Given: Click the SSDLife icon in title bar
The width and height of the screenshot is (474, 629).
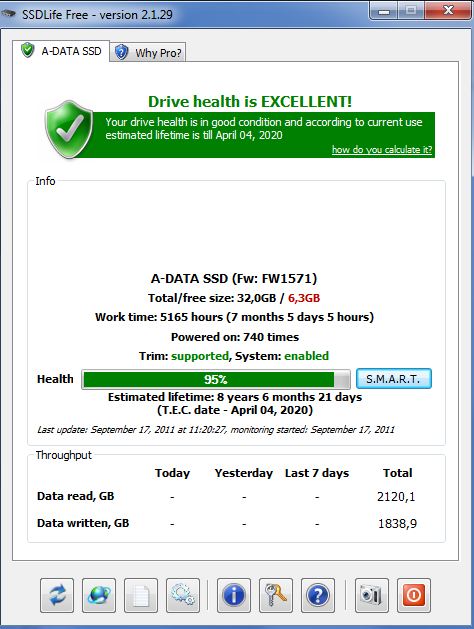Looking at the screenshot, I should [x=8, y=14].
